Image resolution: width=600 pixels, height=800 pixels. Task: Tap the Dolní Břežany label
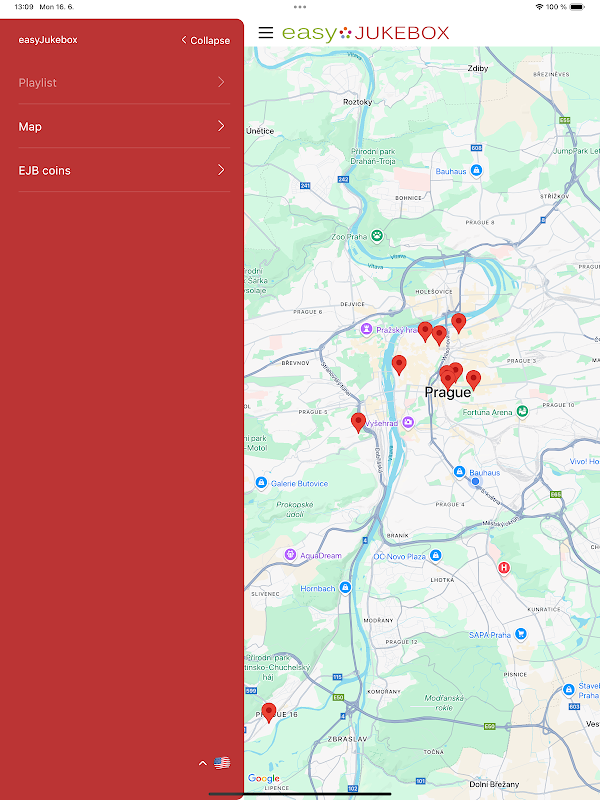coord(494,784)
